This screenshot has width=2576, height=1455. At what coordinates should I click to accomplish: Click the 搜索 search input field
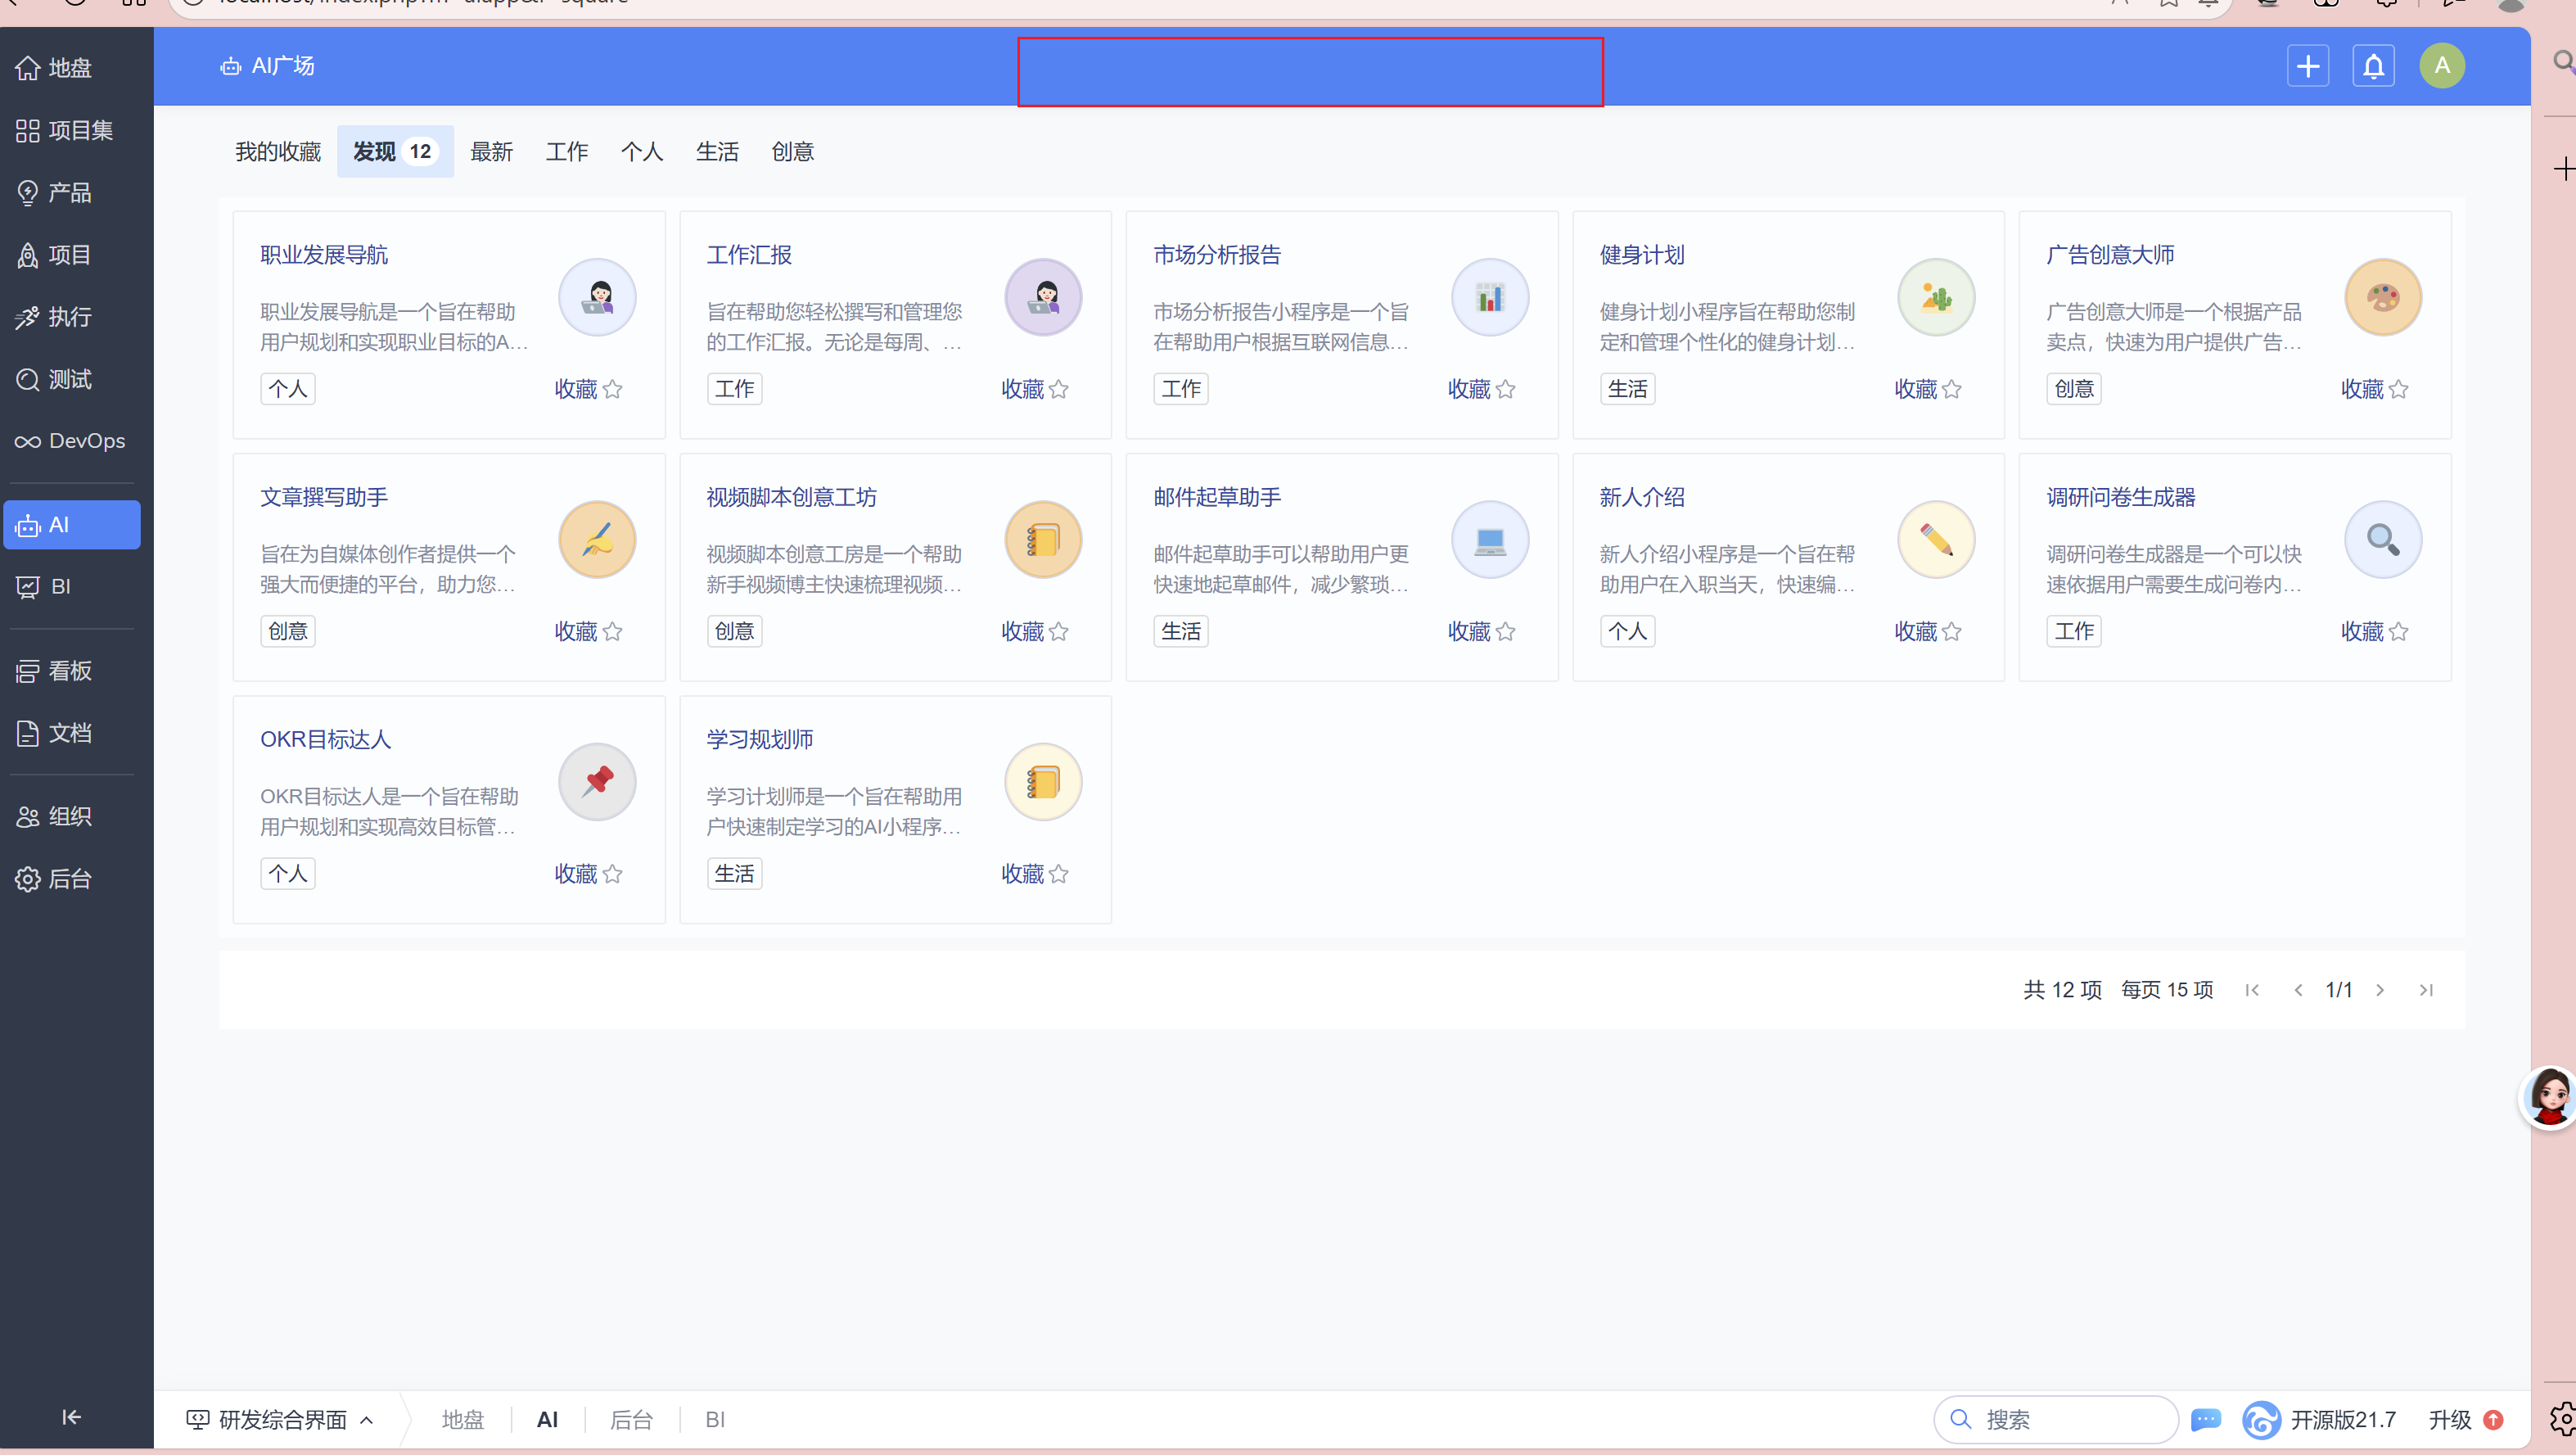point(2070,1419)
